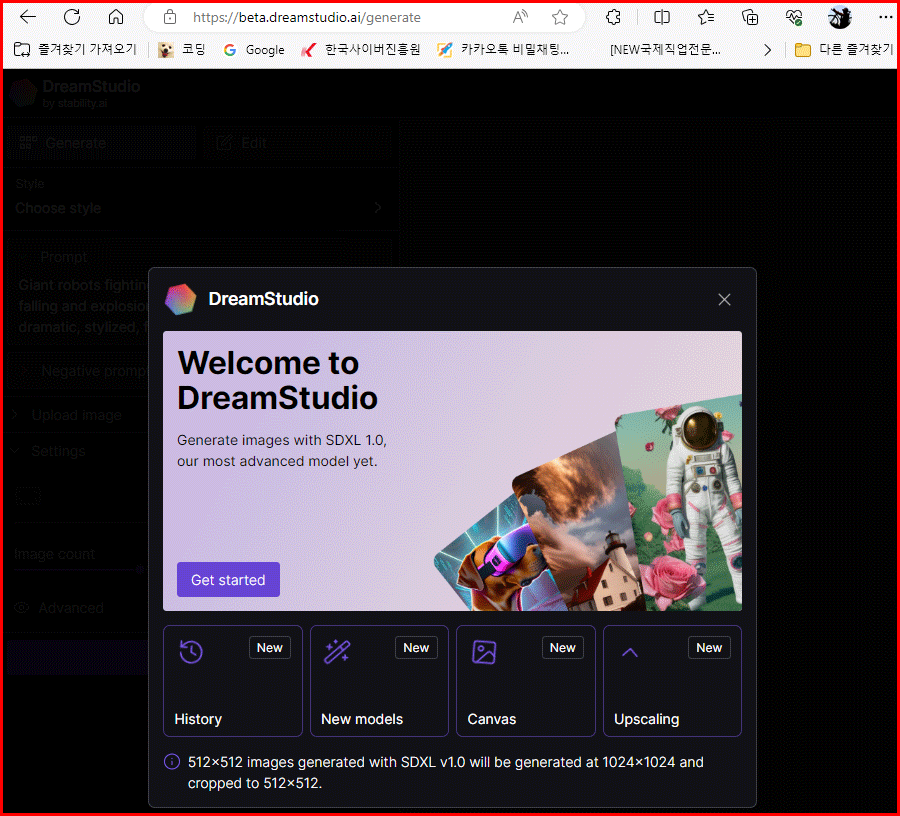
Task: Open the browser settings and more menu
Action: coord(885,18)
